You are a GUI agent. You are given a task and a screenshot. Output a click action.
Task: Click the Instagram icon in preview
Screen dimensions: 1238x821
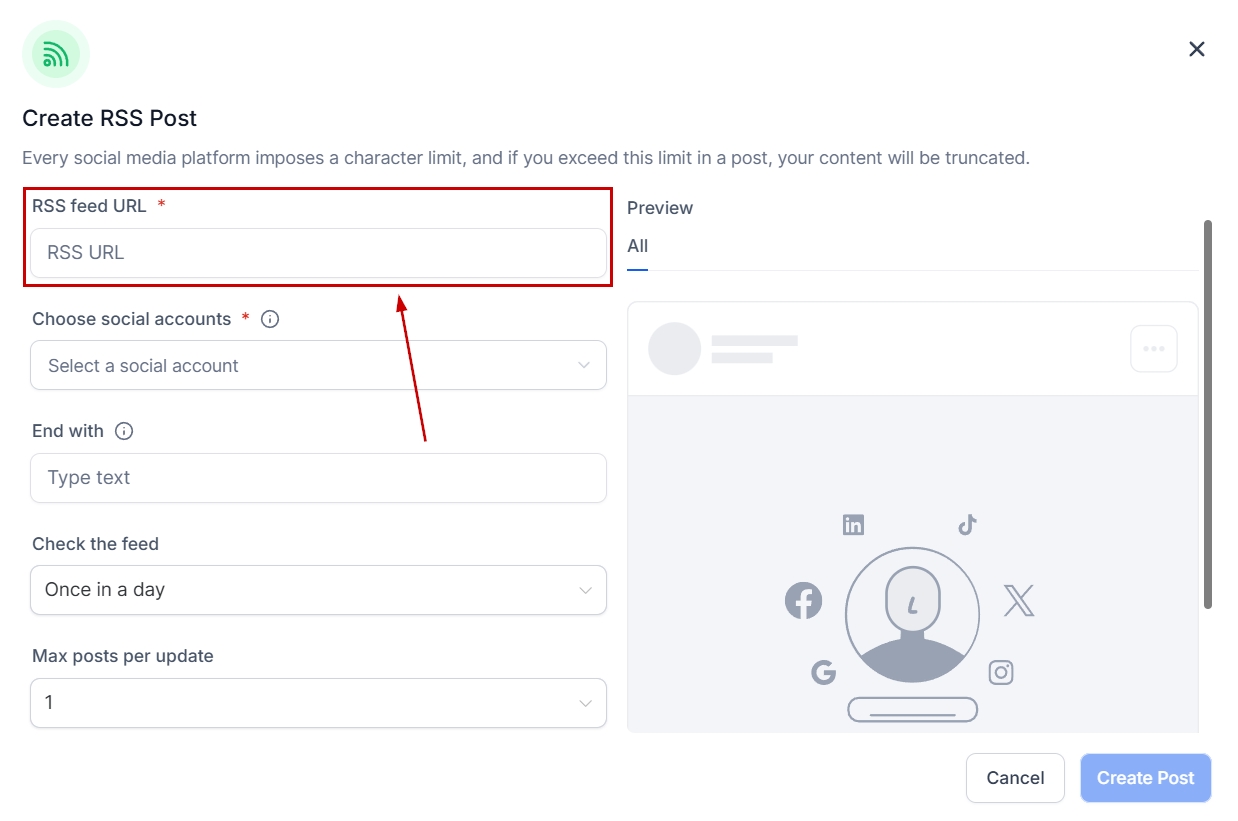pyautogui.click(x=1001, y=672)
